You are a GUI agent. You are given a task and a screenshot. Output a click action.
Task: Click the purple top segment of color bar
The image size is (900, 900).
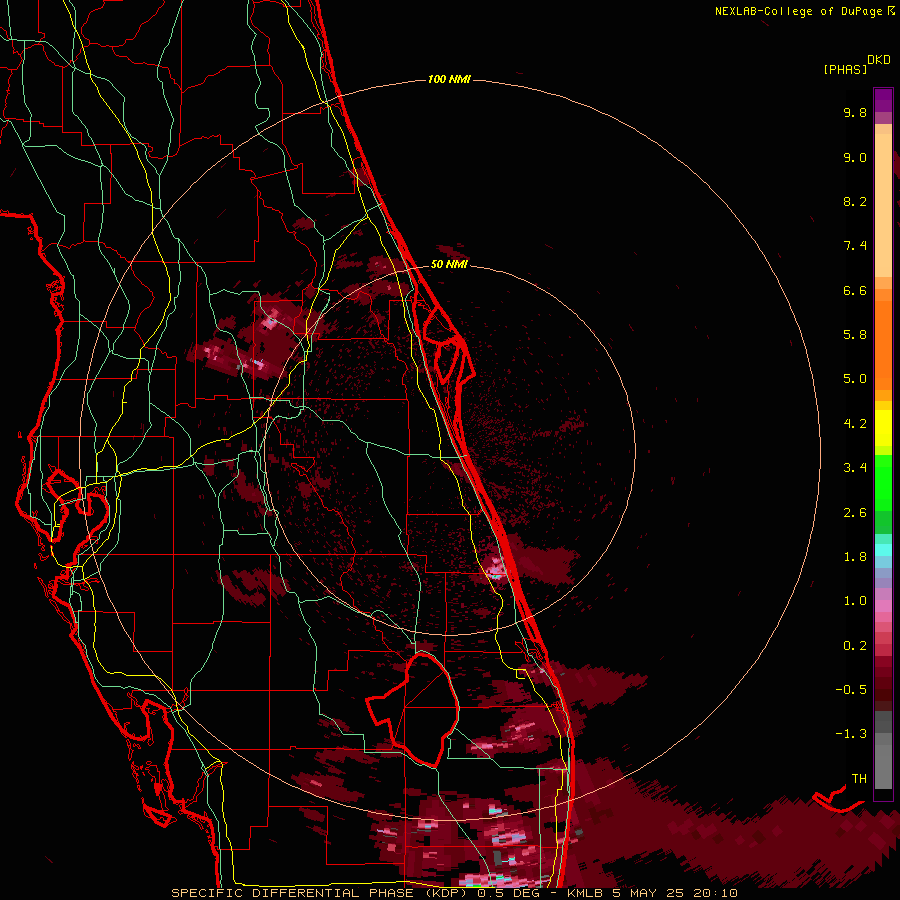(x=883, y=100)
